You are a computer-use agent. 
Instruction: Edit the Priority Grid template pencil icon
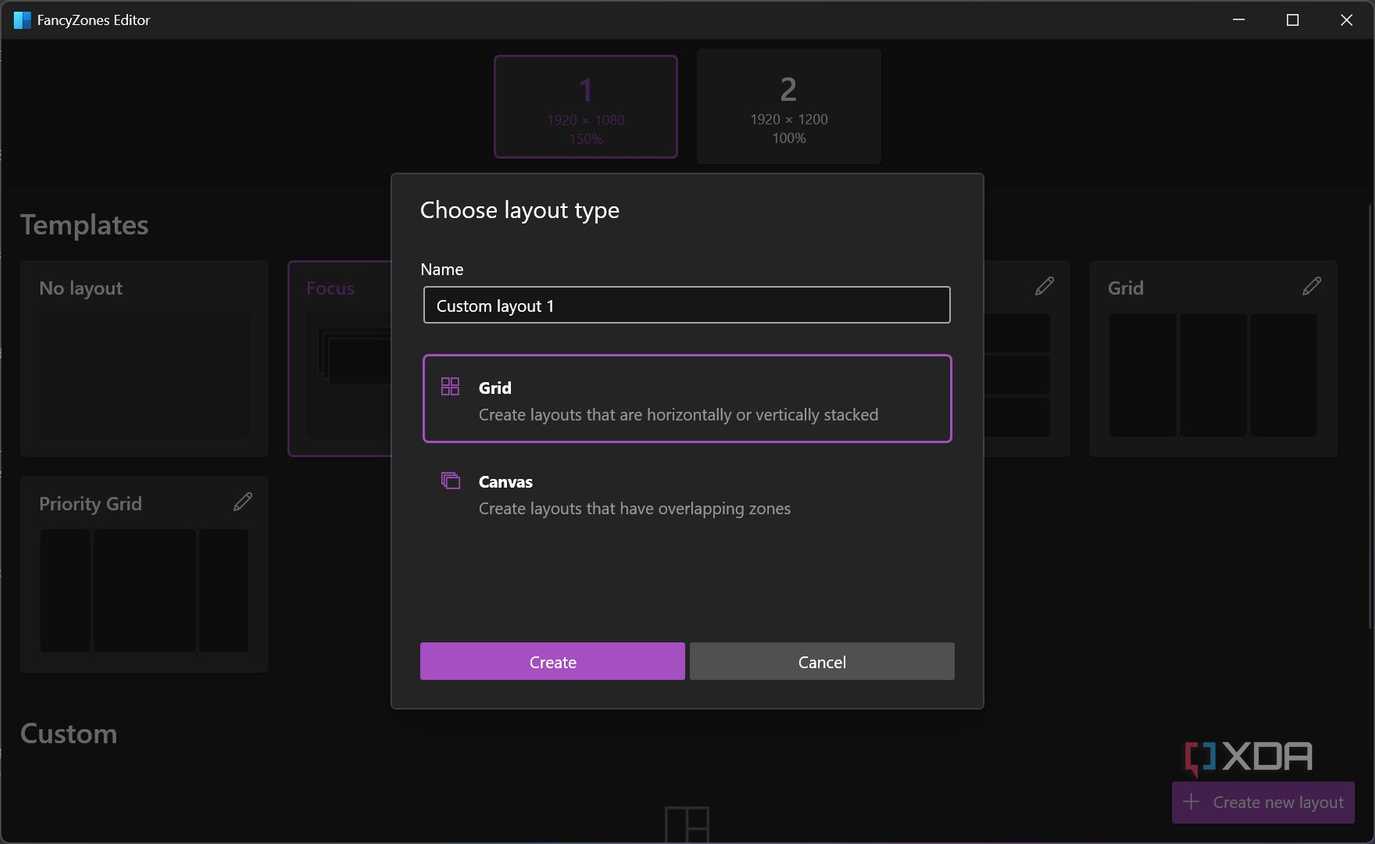(x=243, y=502)
